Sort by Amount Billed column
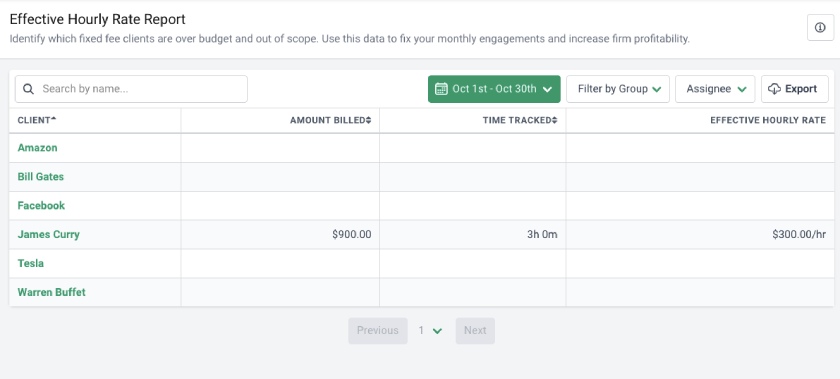This screenshot has width=840, height=379. tap(331, 120)
